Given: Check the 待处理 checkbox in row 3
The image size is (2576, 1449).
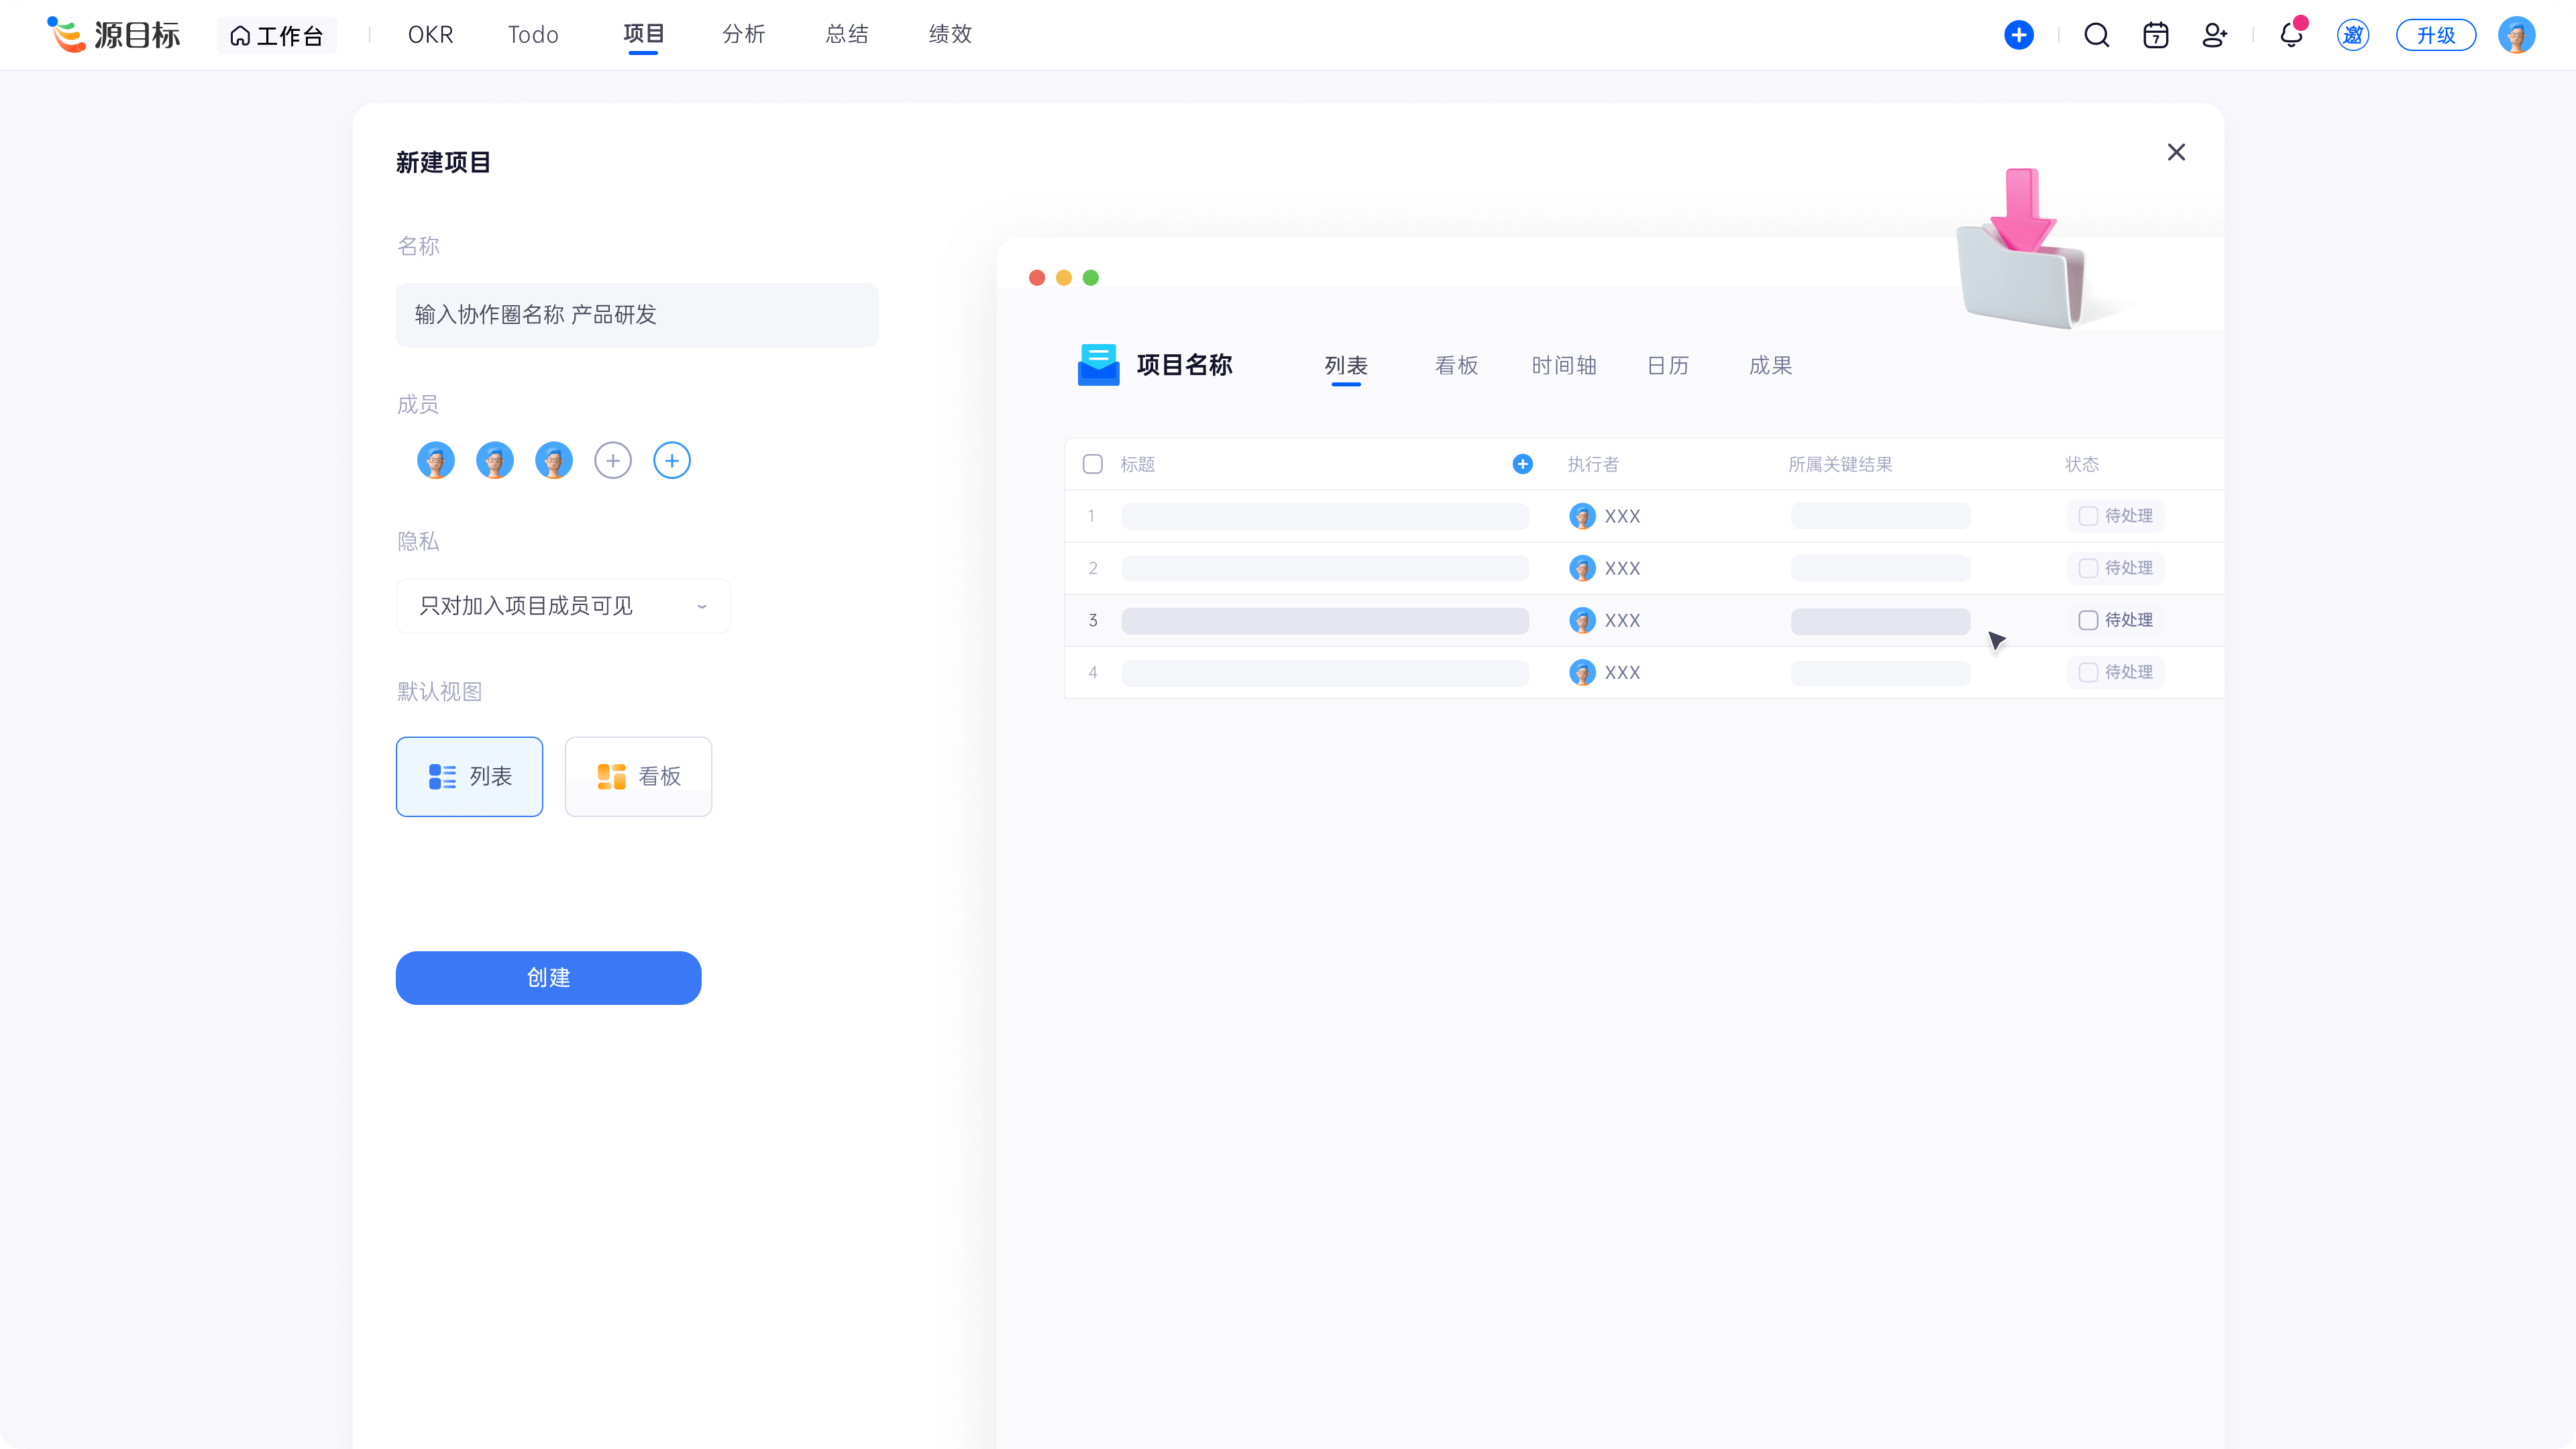Looking at the screenshot, I should pos(2088,620).
